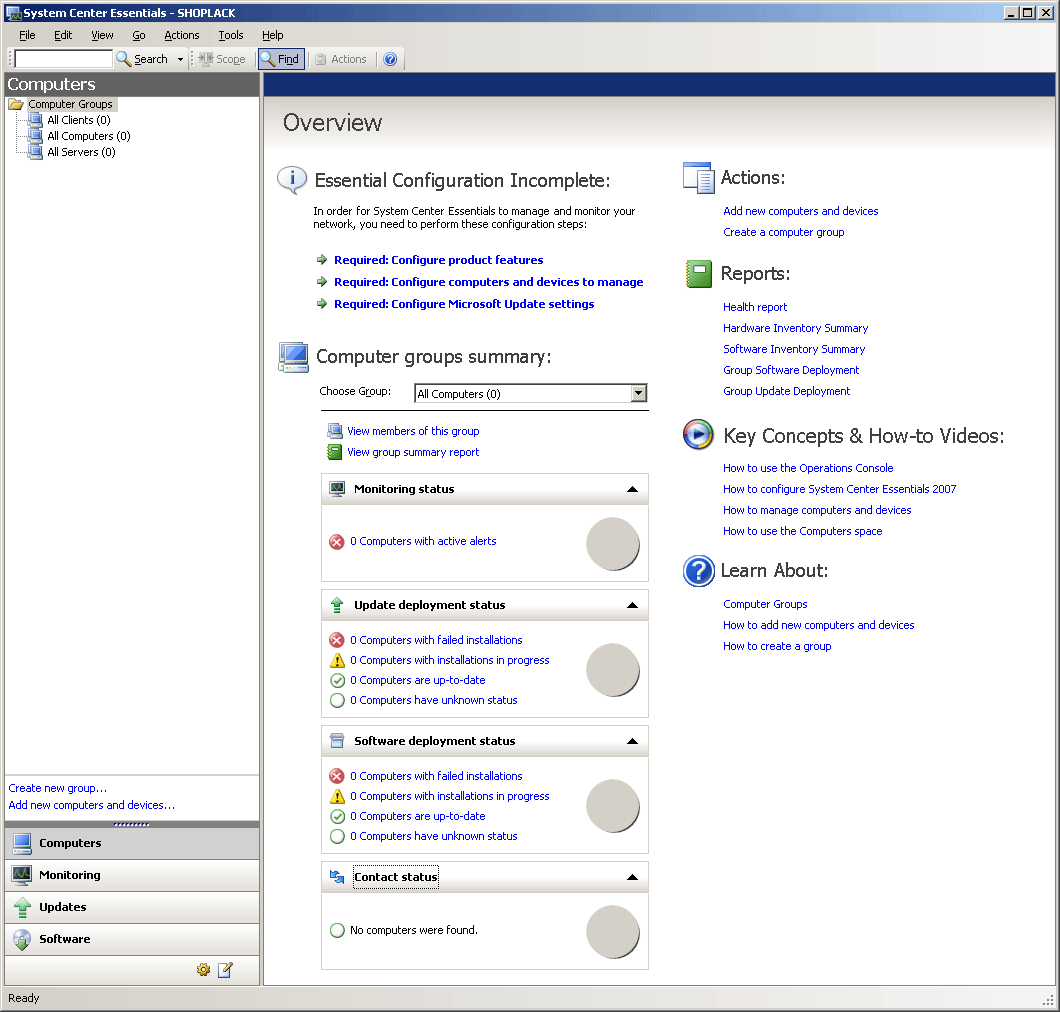Click View members of this group
The height and width of the screenshot is (1012, 1060).
[413, 431]
